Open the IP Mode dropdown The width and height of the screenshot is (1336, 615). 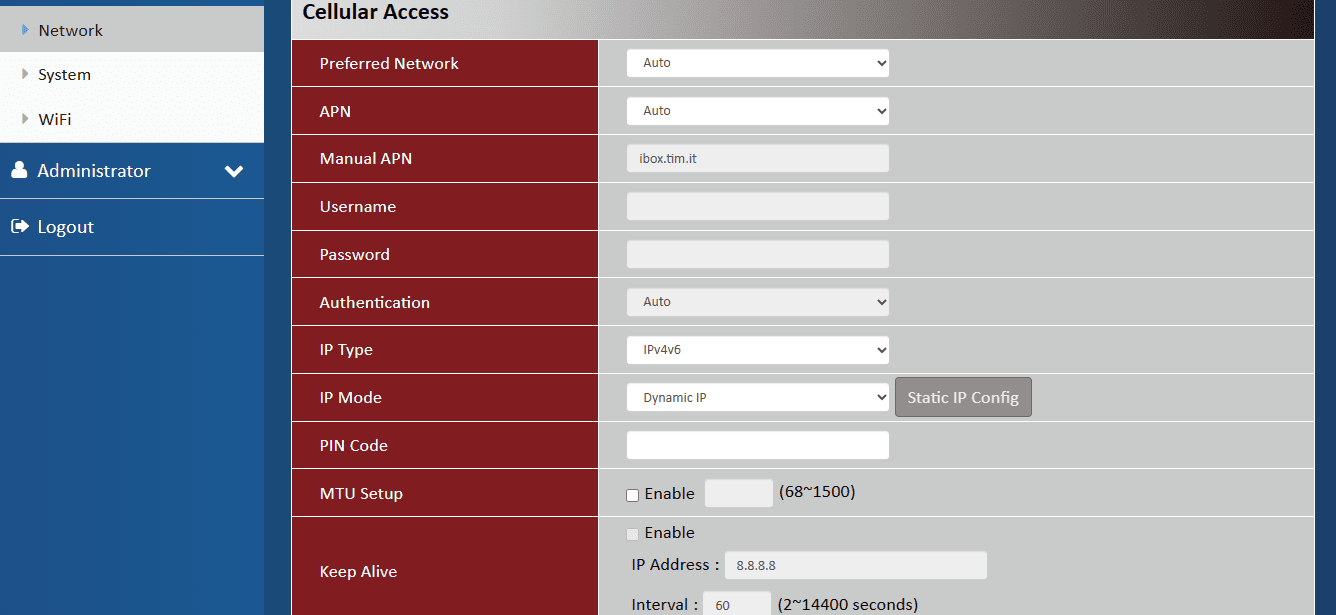757,397
